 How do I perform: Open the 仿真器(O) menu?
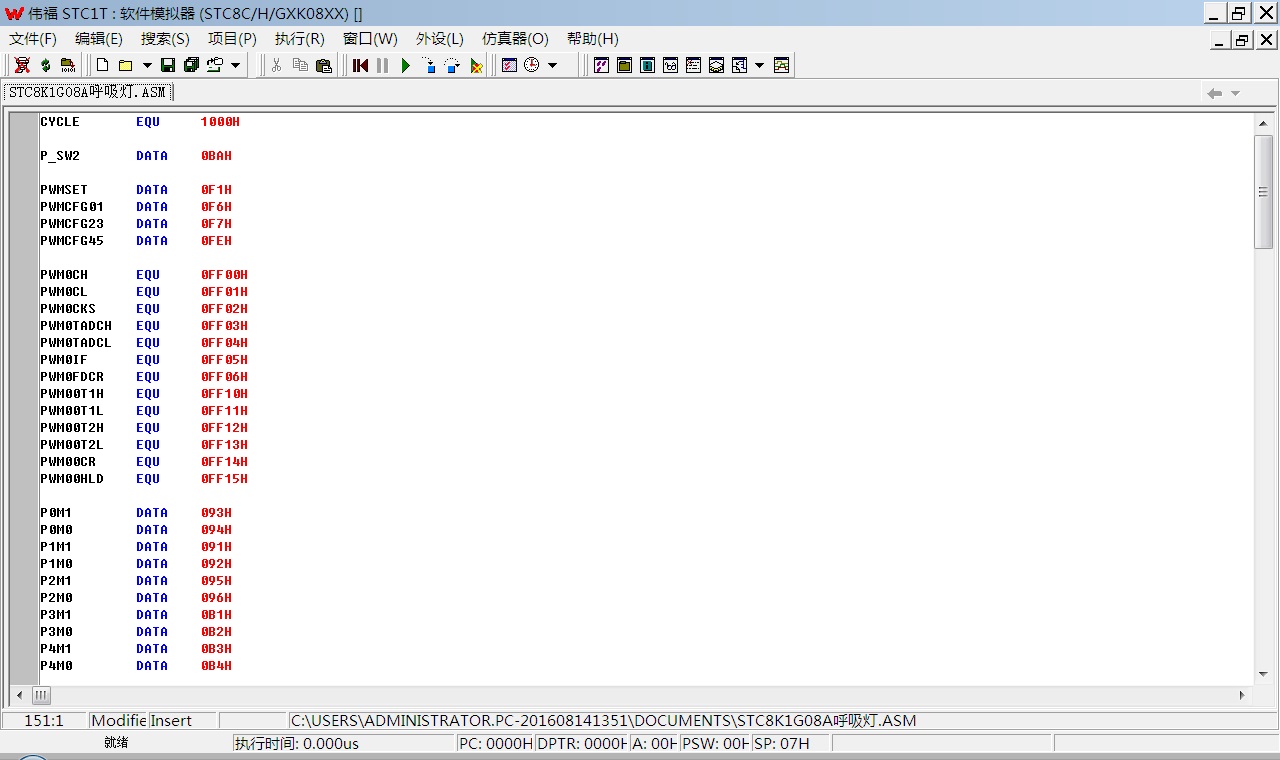515,39
